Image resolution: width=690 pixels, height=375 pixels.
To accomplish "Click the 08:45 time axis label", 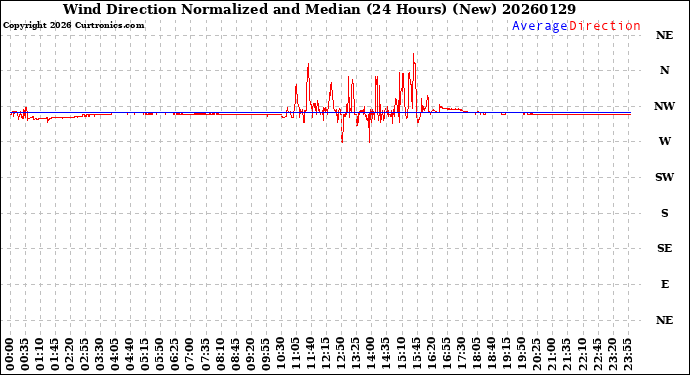I will click(236, 355).
